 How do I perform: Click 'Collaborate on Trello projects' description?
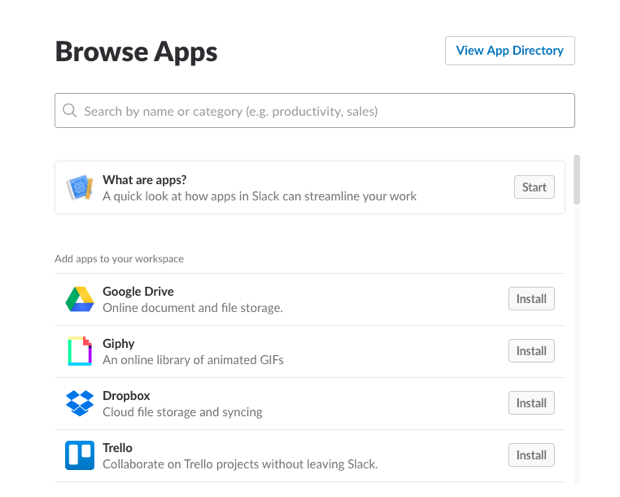tap(240, 464)
